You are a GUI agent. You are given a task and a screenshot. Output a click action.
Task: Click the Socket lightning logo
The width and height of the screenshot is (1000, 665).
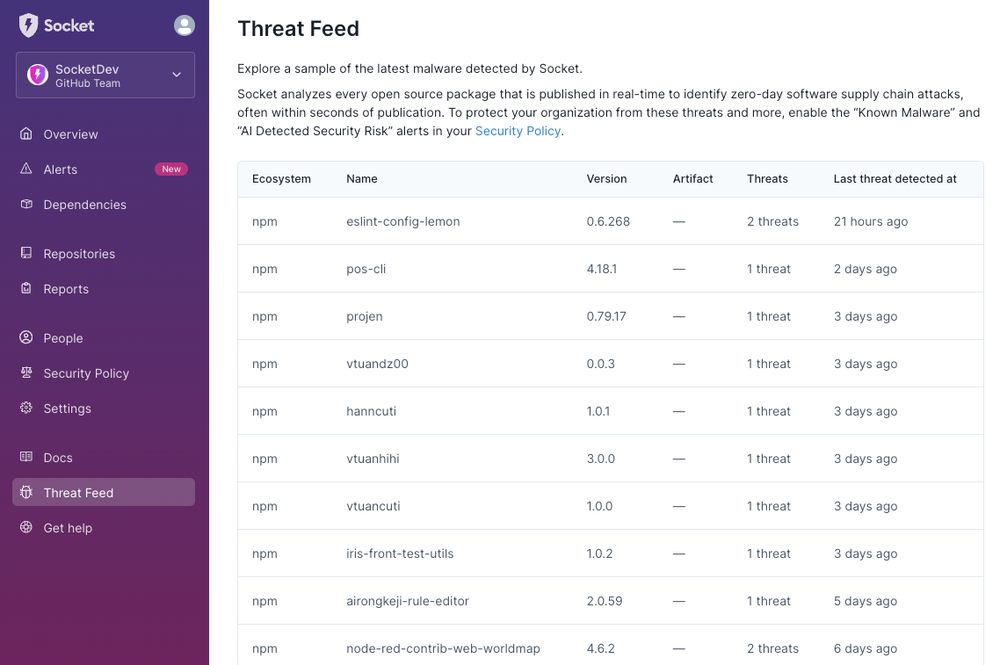click(x=27, y=24)
